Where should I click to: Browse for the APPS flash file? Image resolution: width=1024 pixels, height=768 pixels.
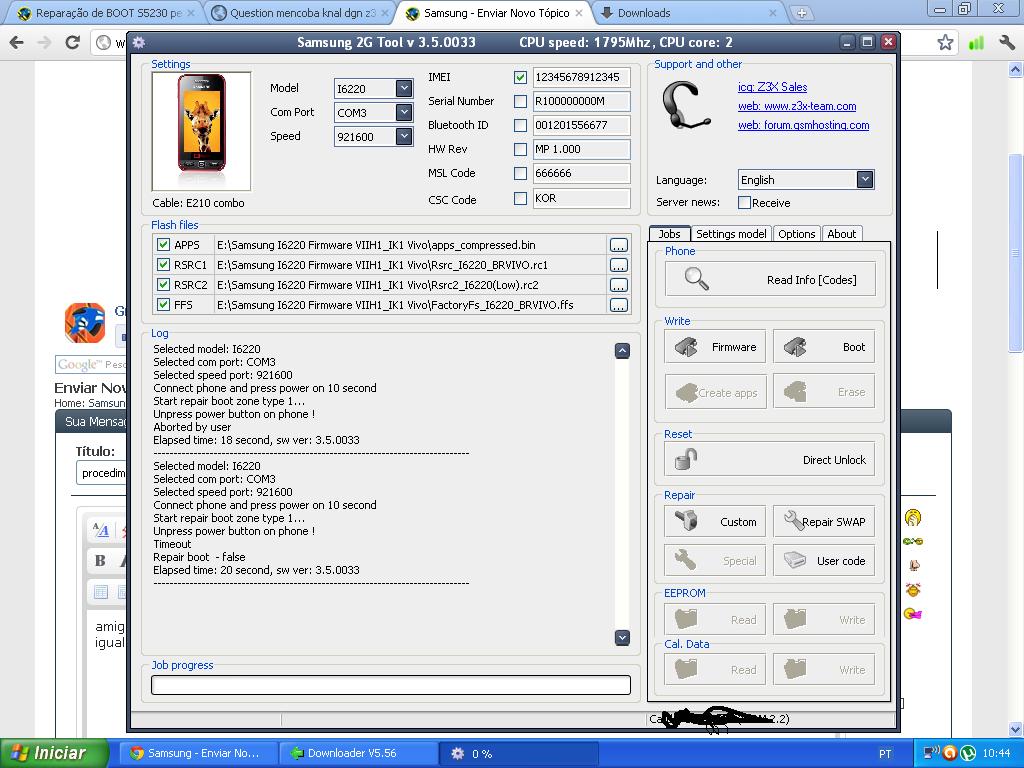pyautogui.click(x=618, y=245)
